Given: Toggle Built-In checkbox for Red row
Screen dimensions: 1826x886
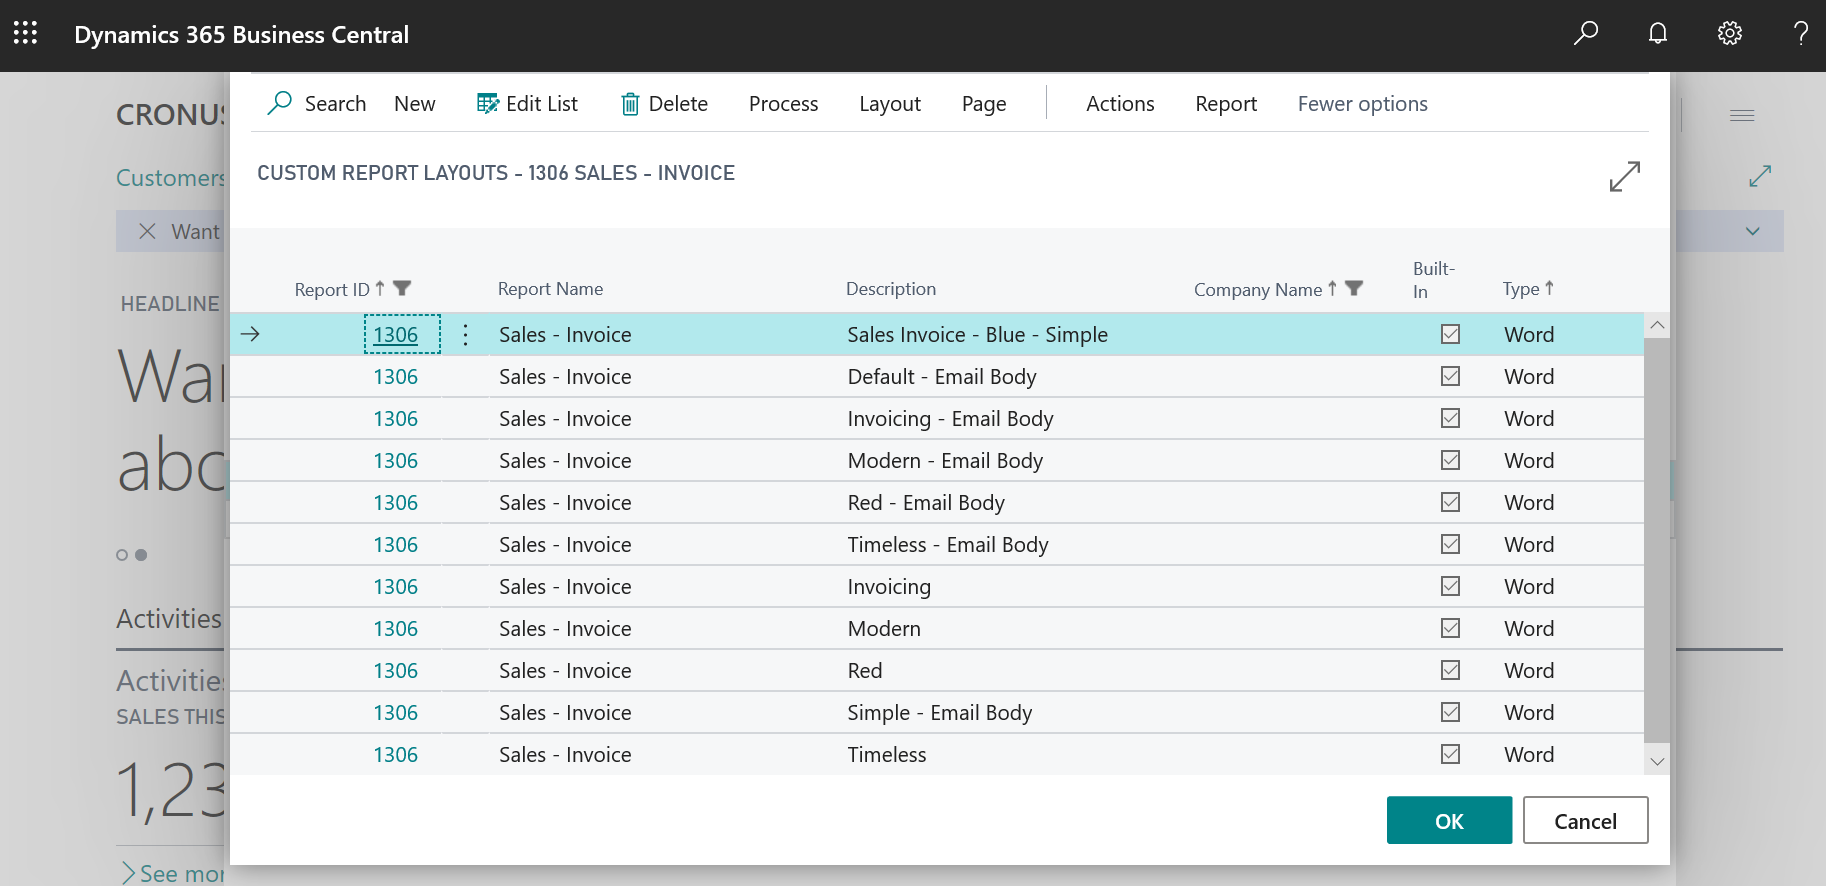Looking at the screenshot, I should (1450, 670).
